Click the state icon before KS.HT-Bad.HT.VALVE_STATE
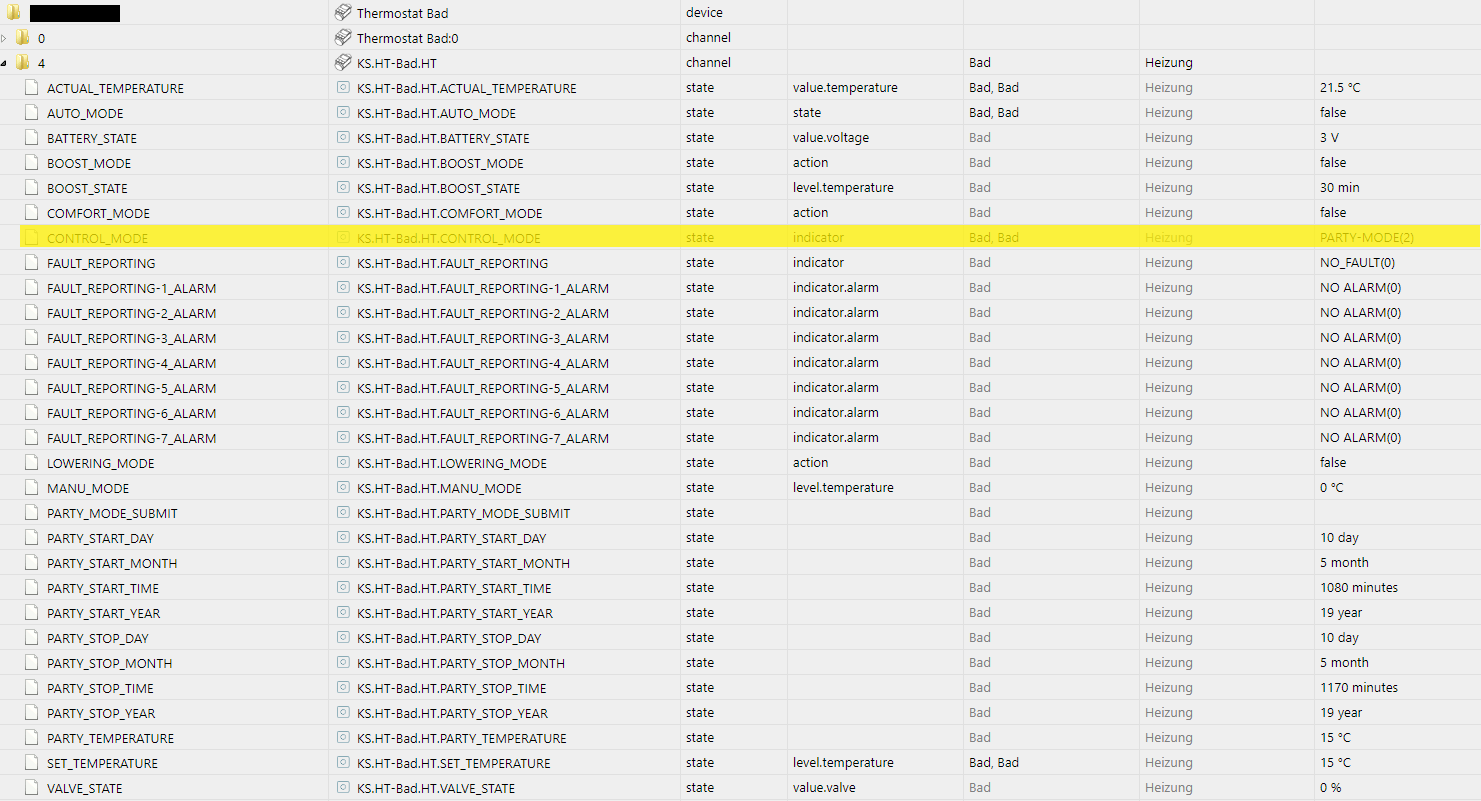Viewport: 1481px width, 801px height. [343, 788]
